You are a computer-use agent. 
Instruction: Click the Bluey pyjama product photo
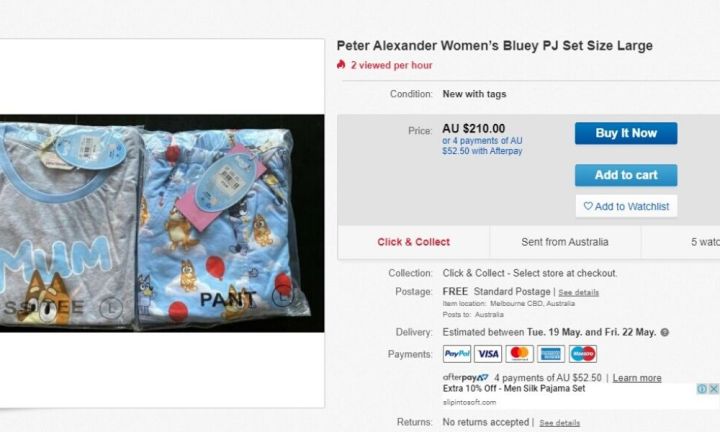[162, 223]
